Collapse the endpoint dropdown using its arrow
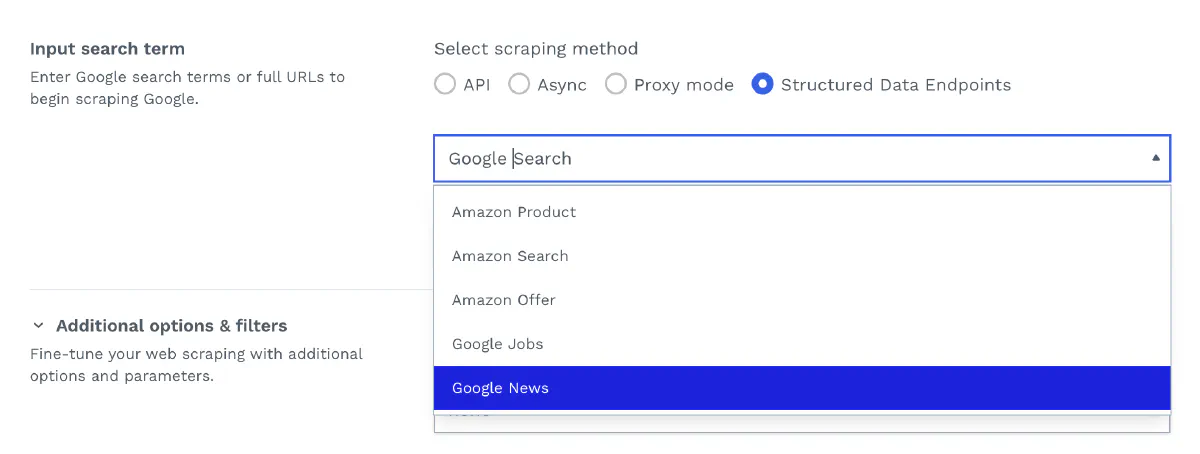 pyautogui.click(x=1155, y=158)
